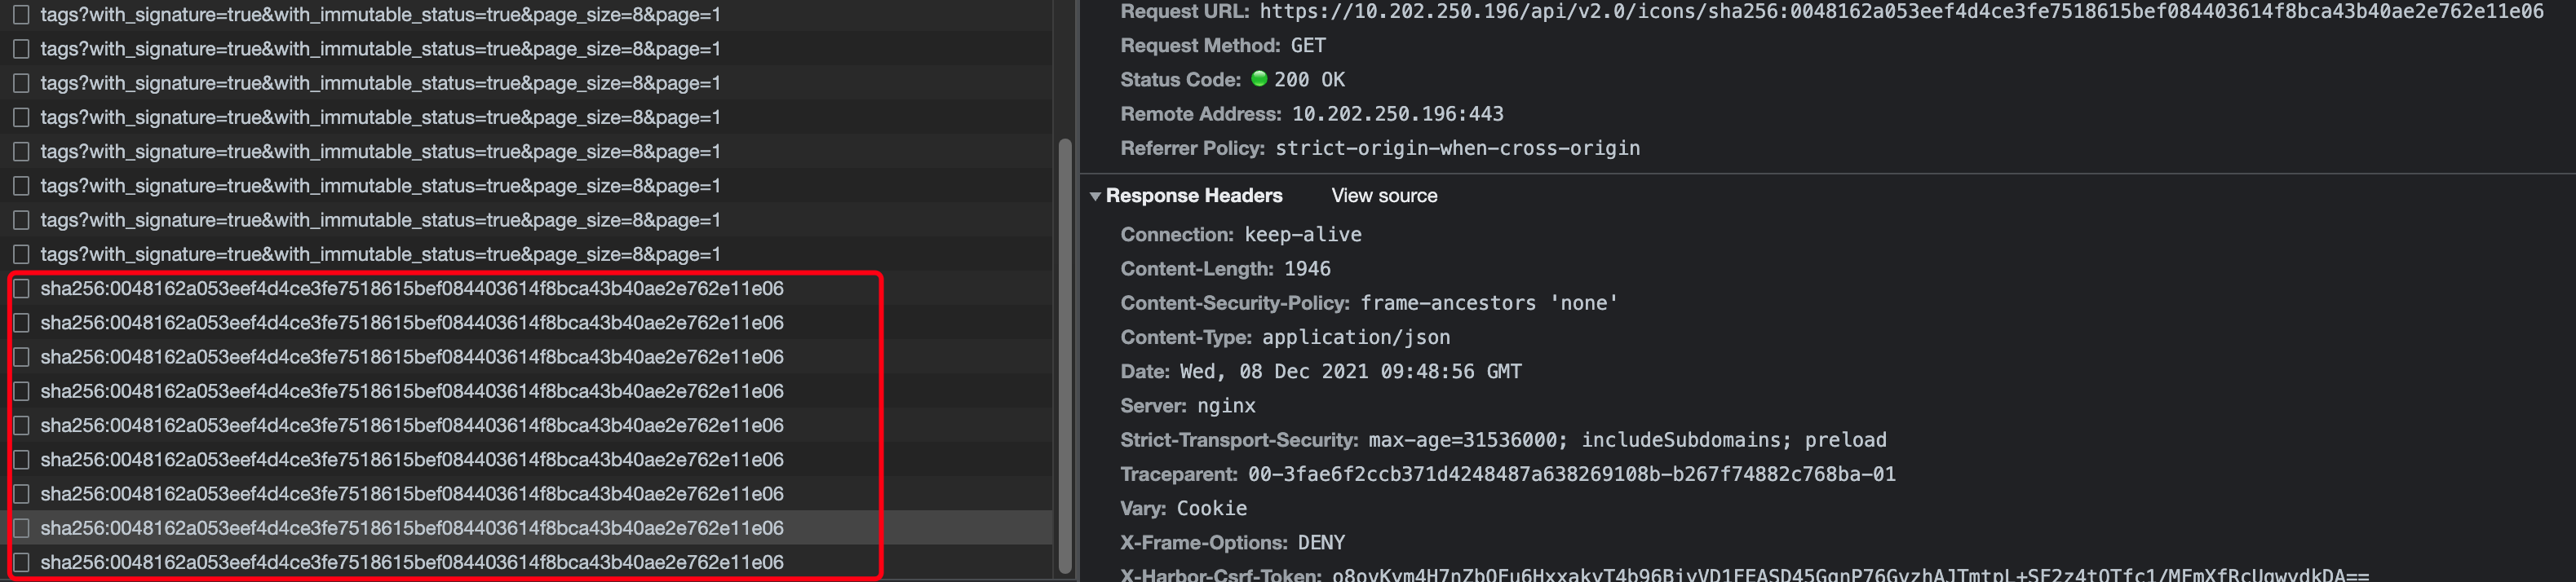The width and height of the screenshot is (2576, 582).
Task: Check the checkbox on the first sha256 request
Action: 21,288
